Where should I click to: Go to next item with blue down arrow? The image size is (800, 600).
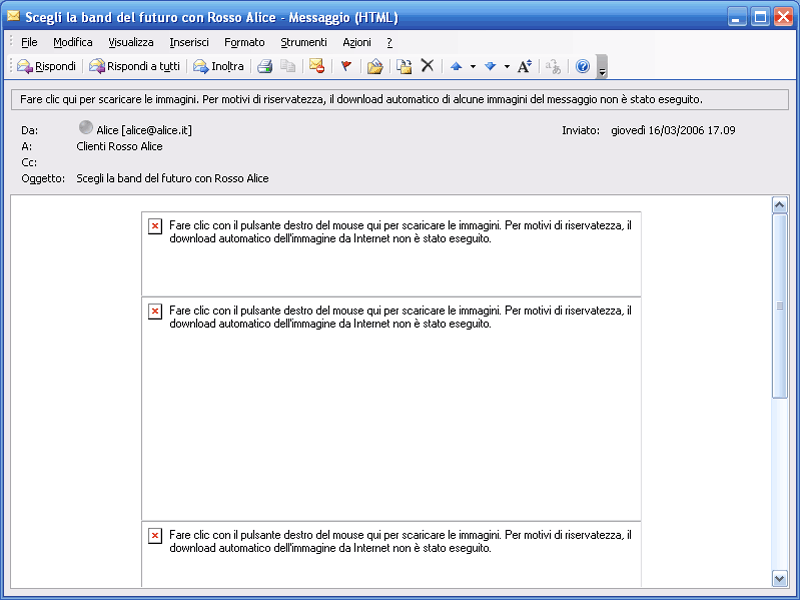[x=490, y=66]
